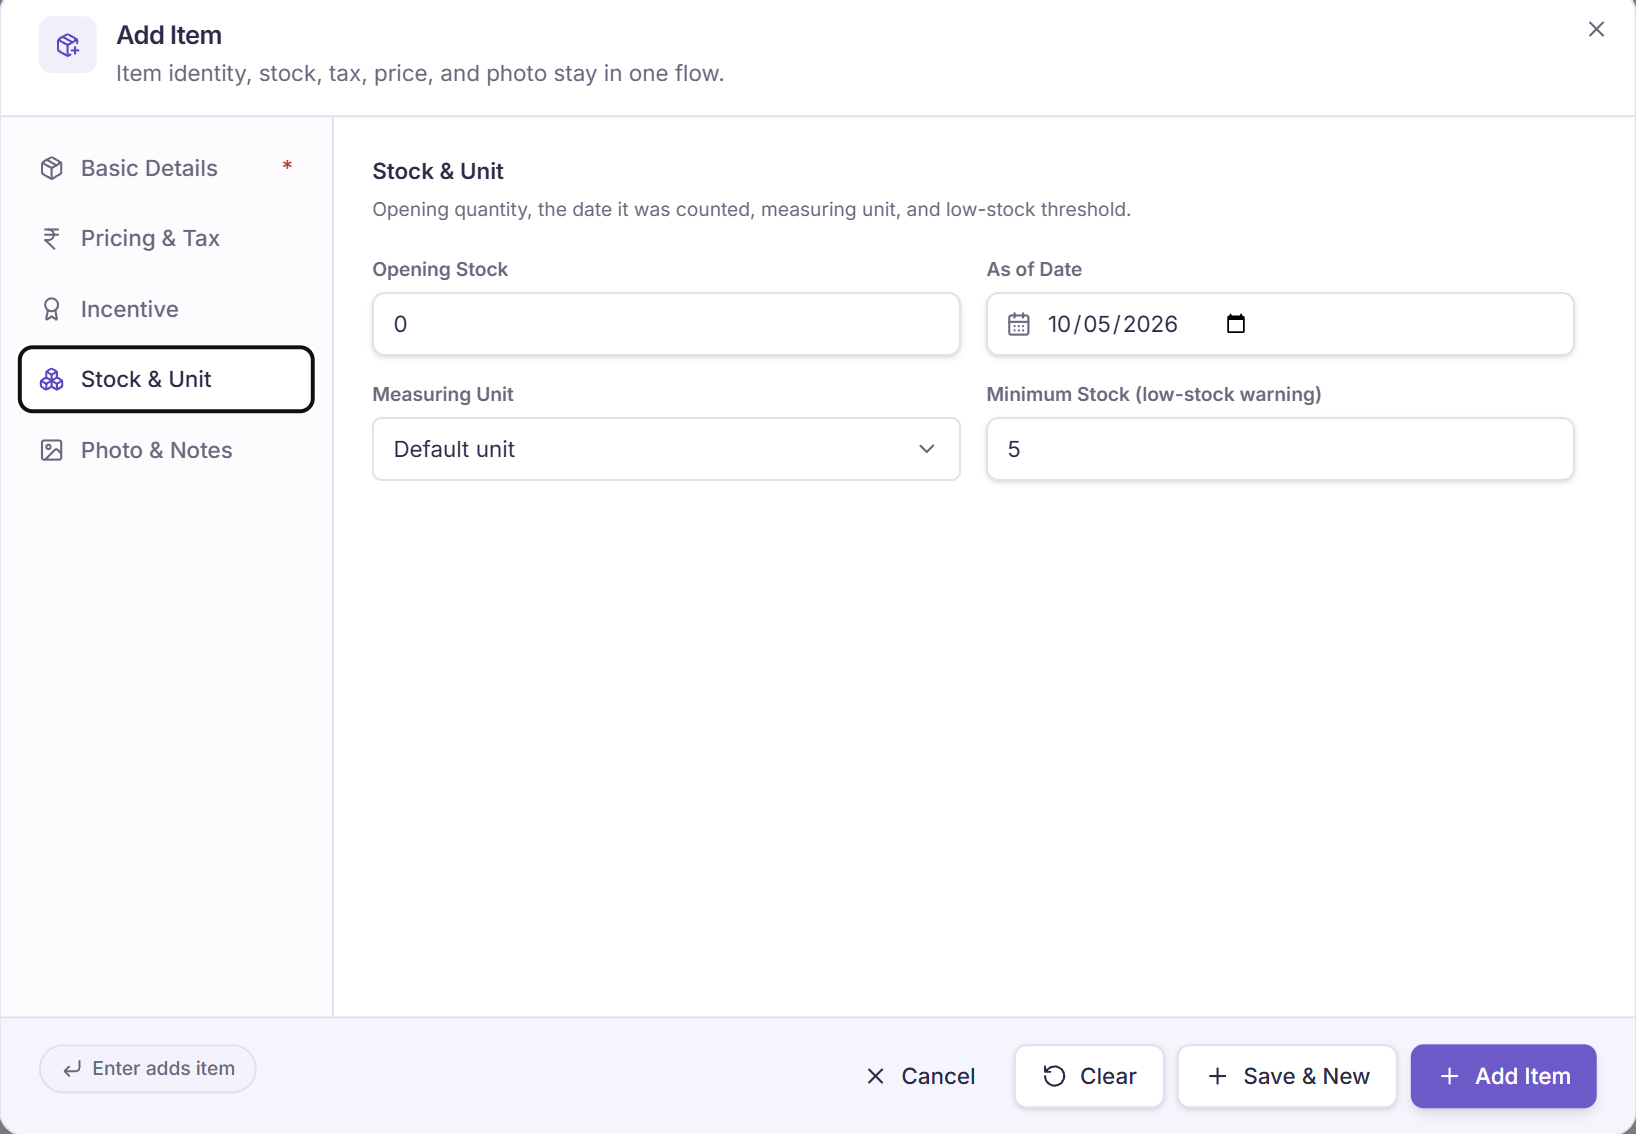Click the As of Date field
Image resolution: width=1636 pixels, height=1134 pixels.
tap(1280, 324)
